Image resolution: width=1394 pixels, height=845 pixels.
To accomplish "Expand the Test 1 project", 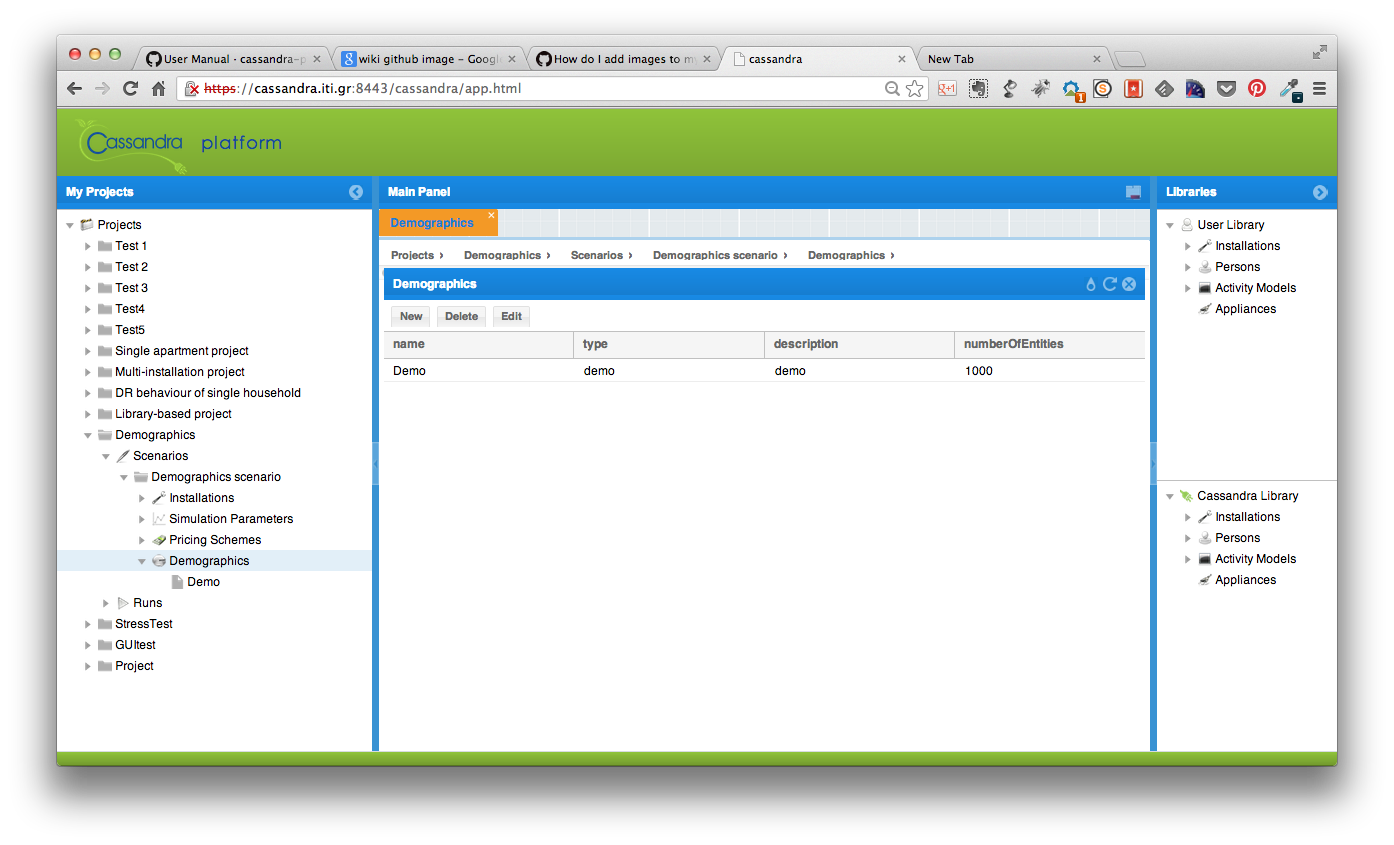I will point(88,246).
